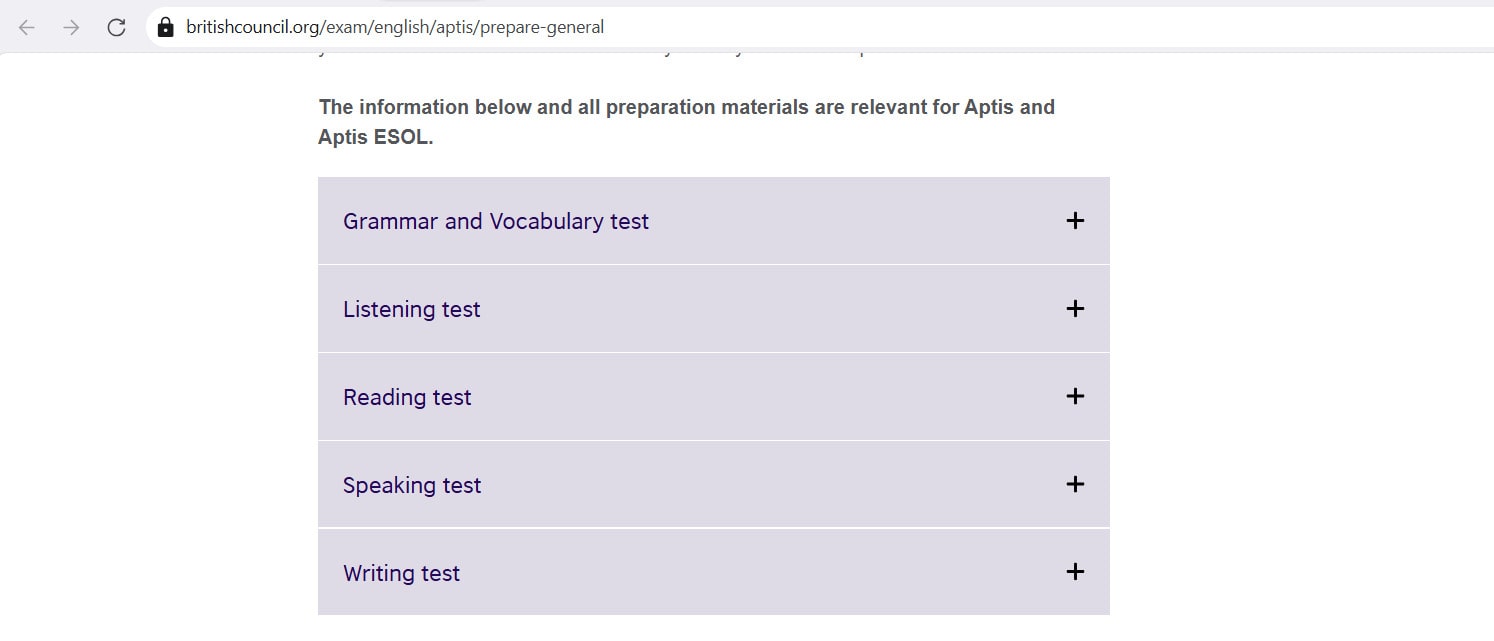Click empty space inside the Writing test panel
Image resolution: width=1494 pixels, height=641 pixels.
pos(760,573)
